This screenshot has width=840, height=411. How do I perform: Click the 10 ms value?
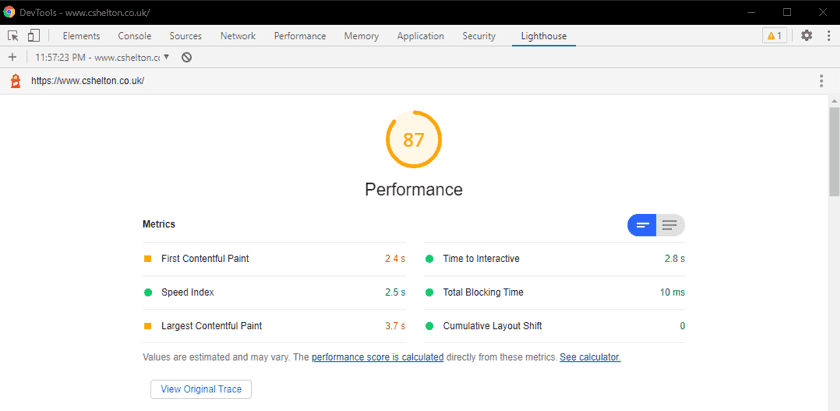click(672, 293)
